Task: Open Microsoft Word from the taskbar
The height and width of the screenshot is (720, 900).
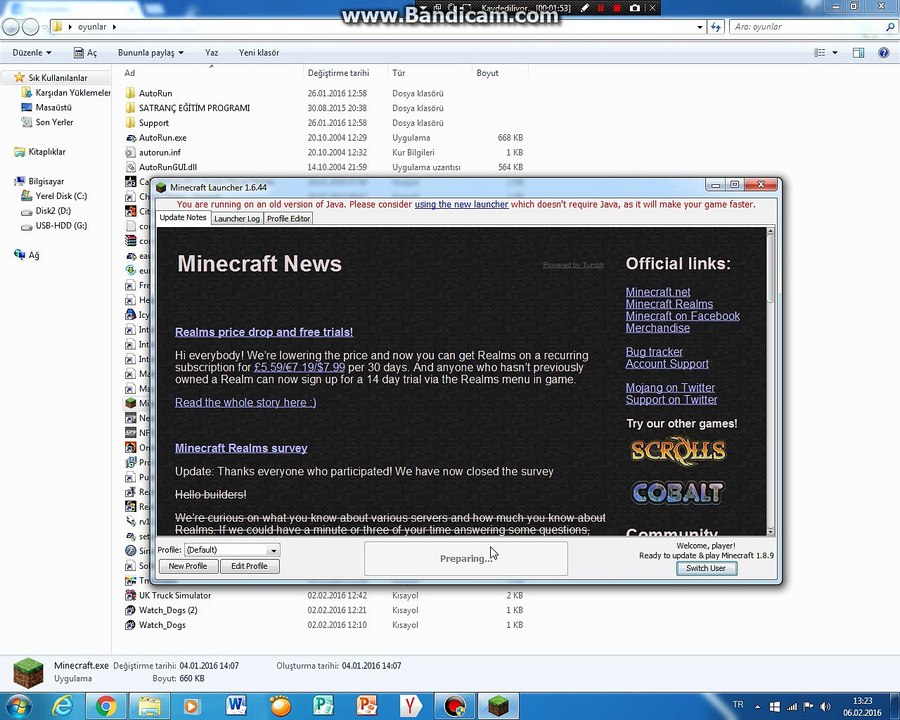Action: click(x=236, y=706)
